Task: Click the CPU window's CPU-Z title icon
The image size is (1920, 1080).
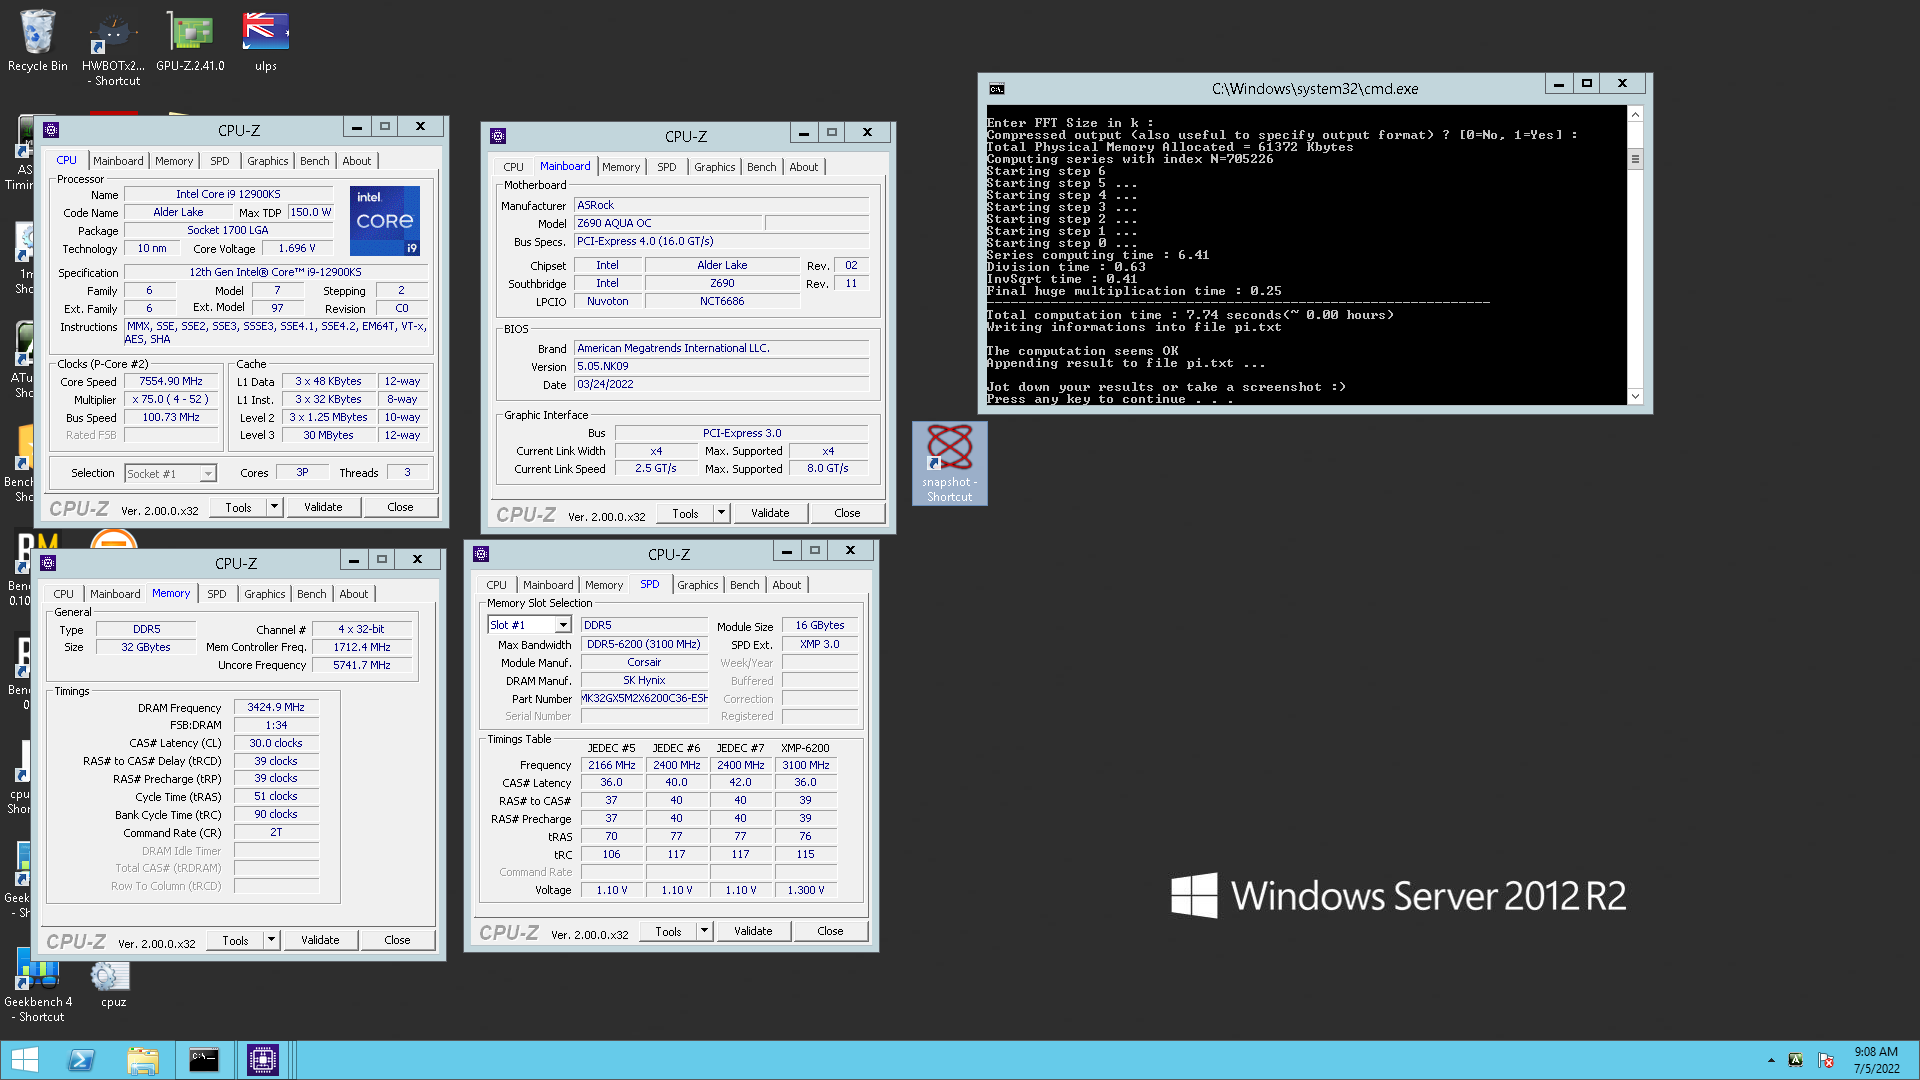Action: [x=51, y=130]
